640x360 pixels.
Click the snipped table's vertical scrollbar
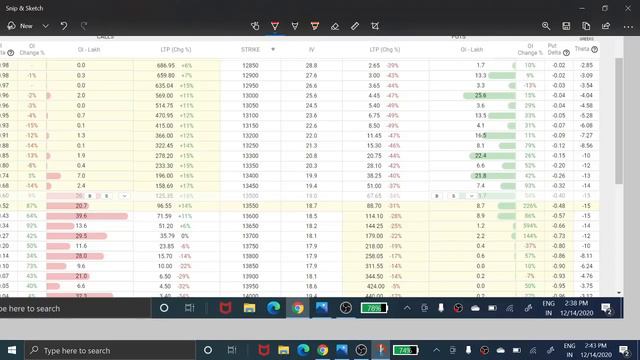[x=619, y=121]
